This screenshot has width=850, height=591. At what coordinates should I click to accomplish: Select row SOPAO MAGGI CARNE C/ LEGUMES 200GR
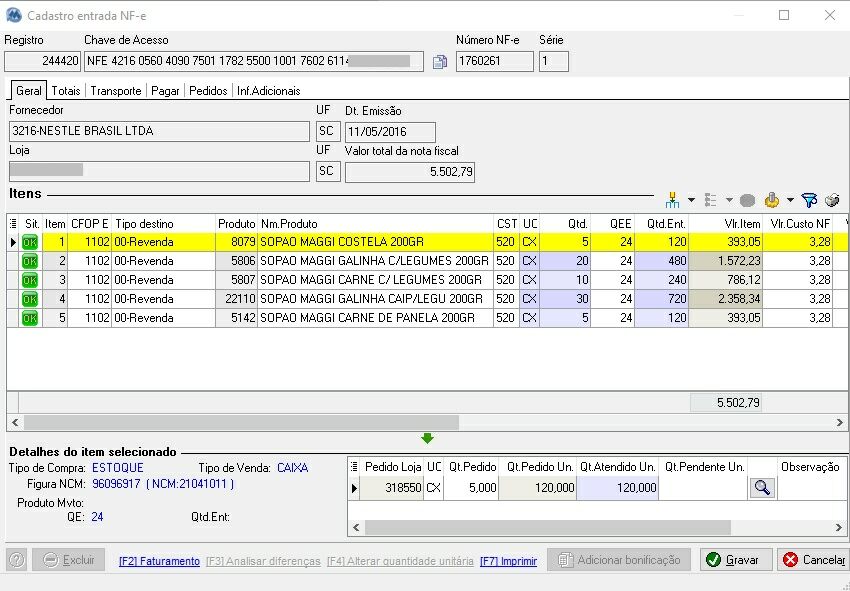click(x=427, y=280)
